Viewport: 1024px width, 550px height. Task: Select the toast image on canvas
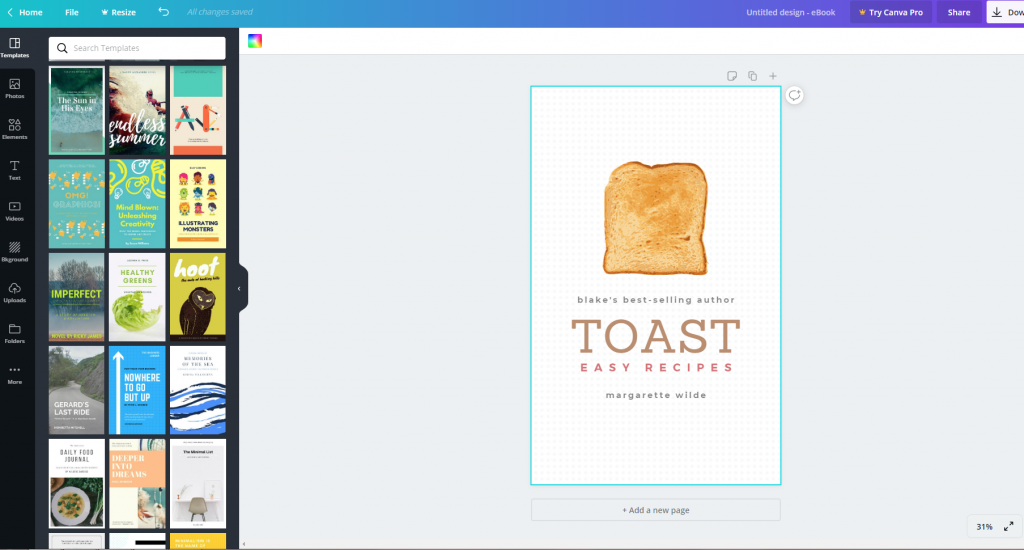pos(655,218)
